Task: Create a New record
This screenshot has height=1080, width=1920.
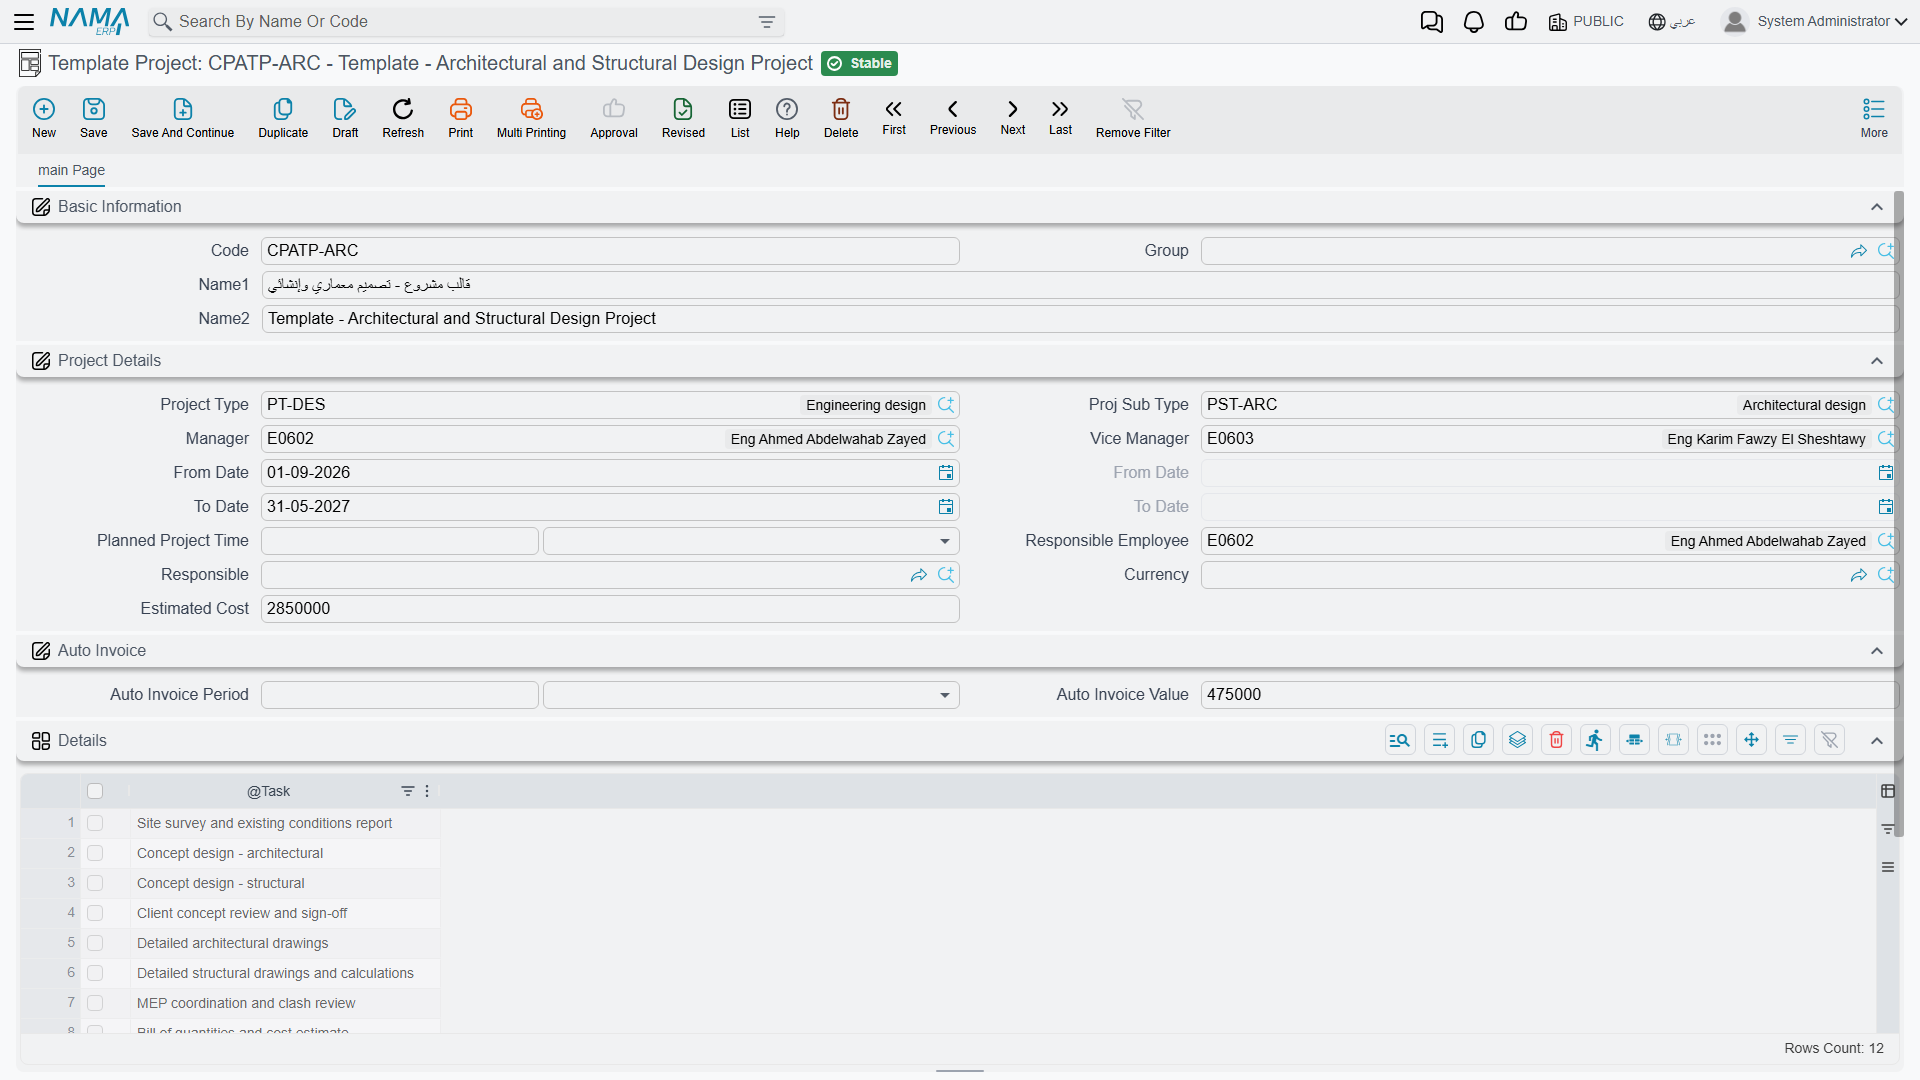Action: point(44,118)
